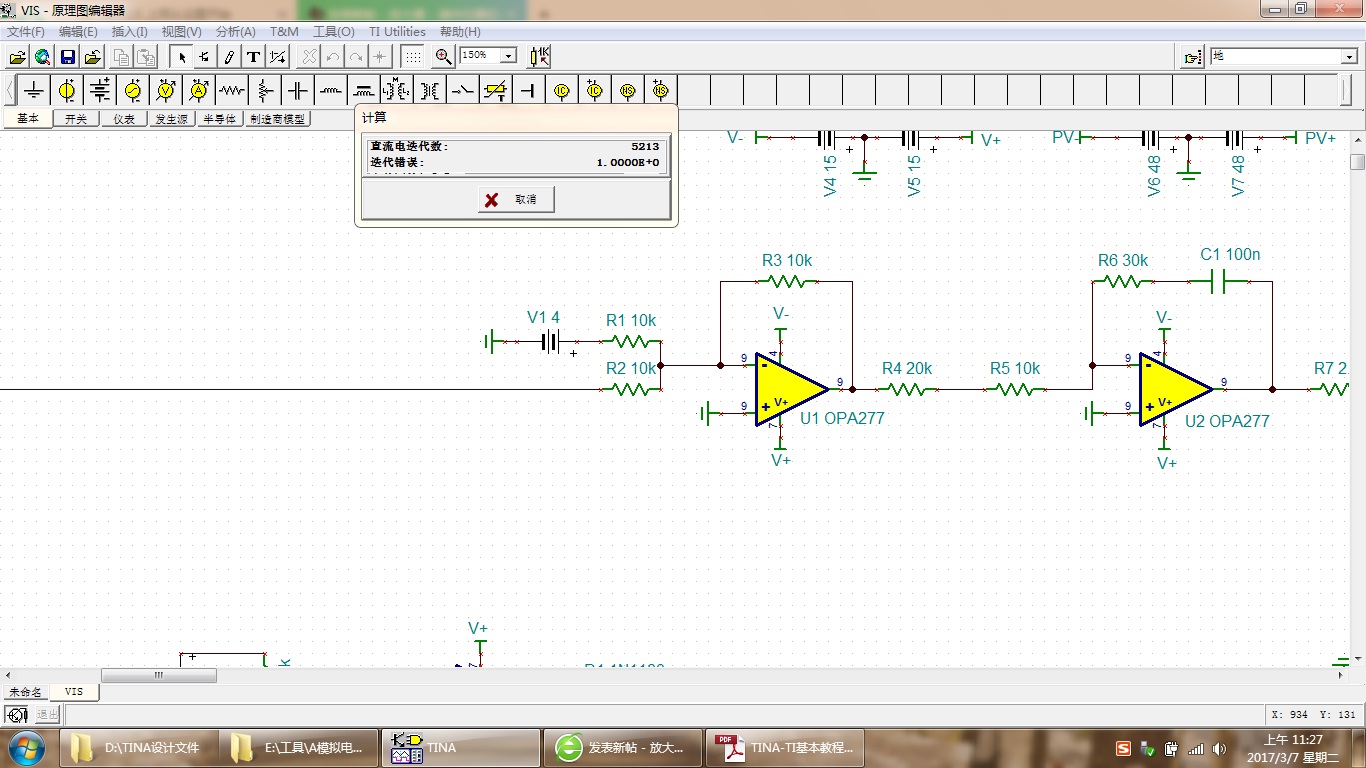
Task: Switch to the 仪表 component tab
Action: pyautogui.click(x=124, y=119)
